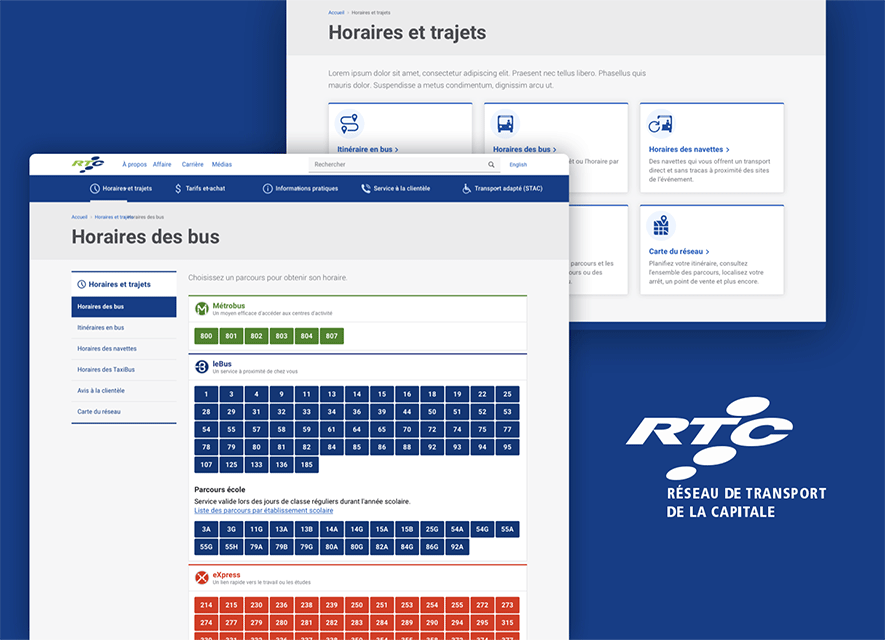Open Horaires des navettes in the sidebar
885x640 pixels.
(x=124, y=349)
